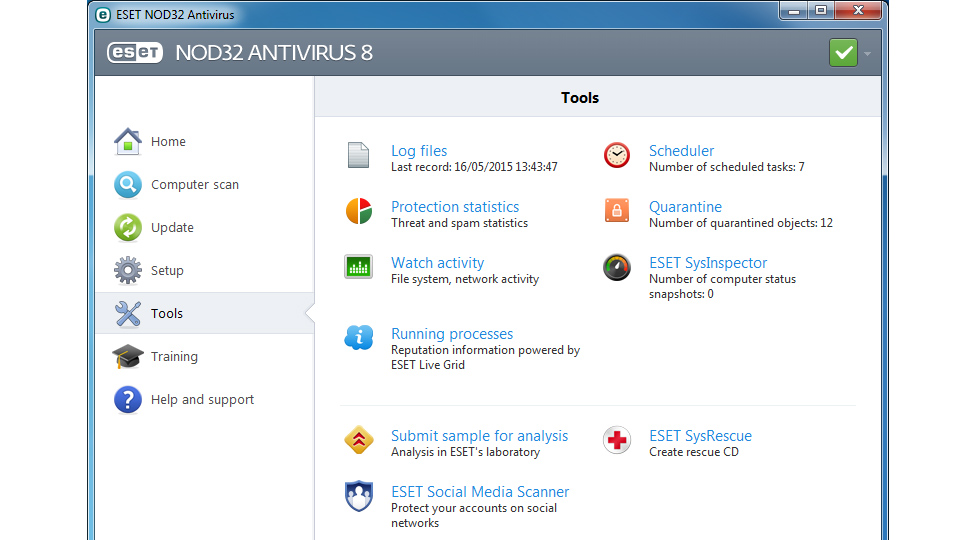This screenshot has height=540, width=960.
Task: Open ESET Social Media Scanner link
Action: (480, 492)
